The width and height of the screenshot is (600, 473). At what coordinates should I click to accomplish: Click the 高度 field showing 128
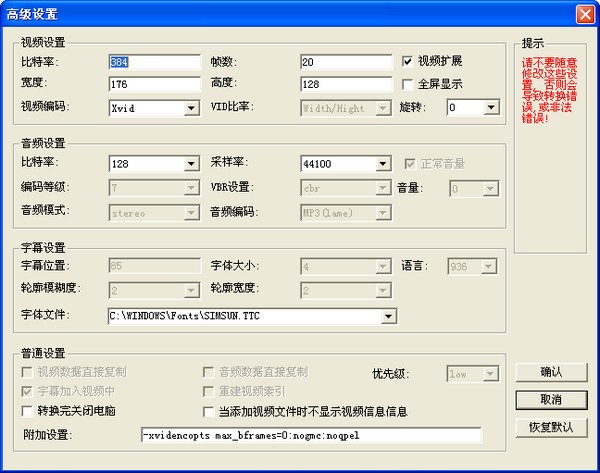346,84
